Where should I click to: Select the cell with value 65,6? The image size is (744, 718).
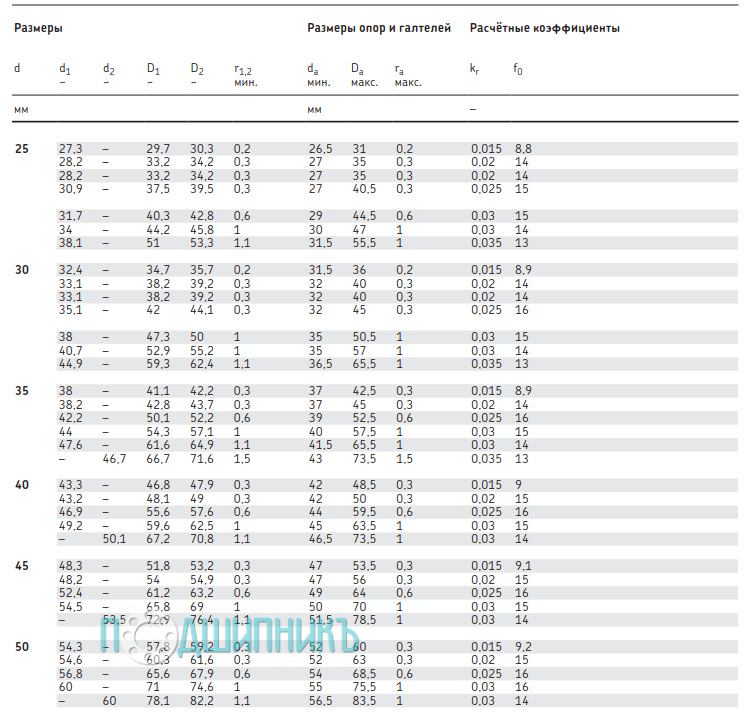(158, 674)
